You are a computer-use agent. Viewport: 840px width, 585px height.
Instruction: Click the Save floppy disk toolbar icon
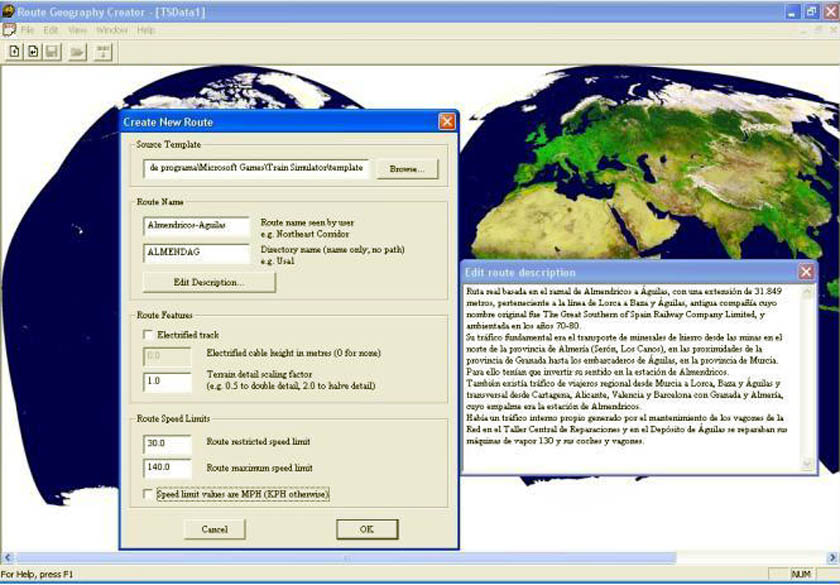pos(52,51)
